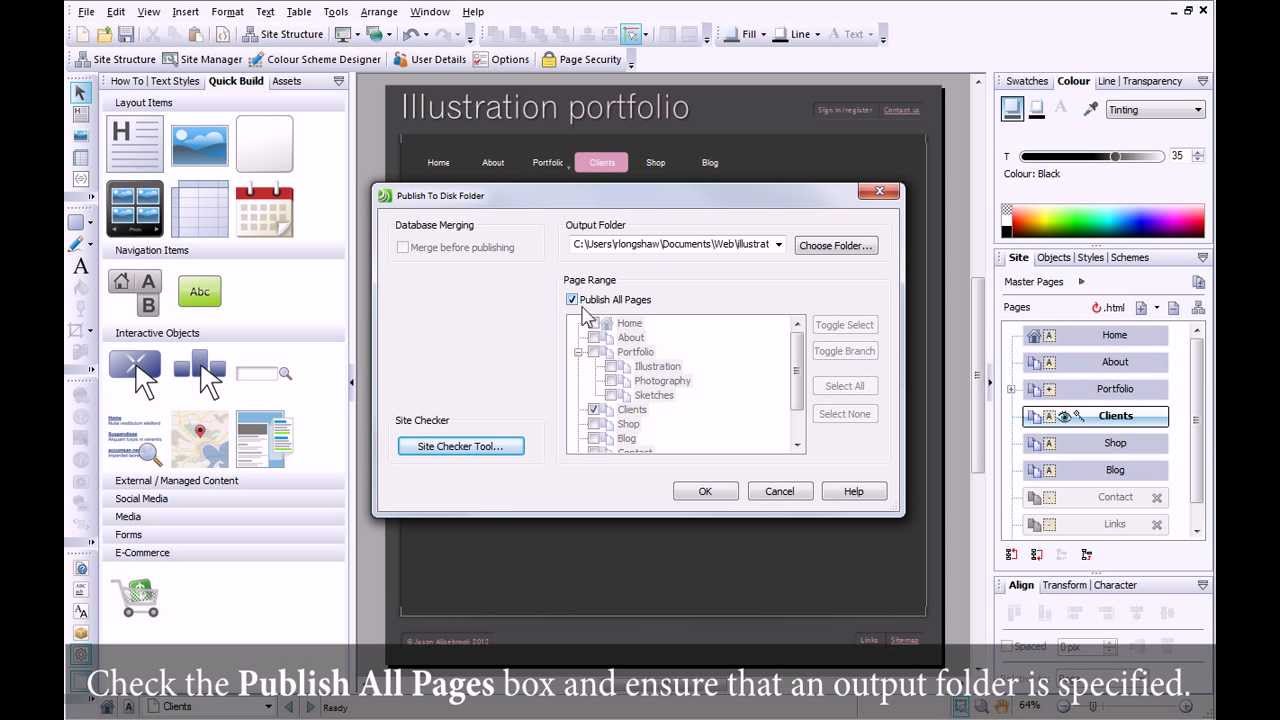Select the Artistic Text 'A' tool
The width and height of the screenshot is (1280, 720).
(x=81, y=266)
